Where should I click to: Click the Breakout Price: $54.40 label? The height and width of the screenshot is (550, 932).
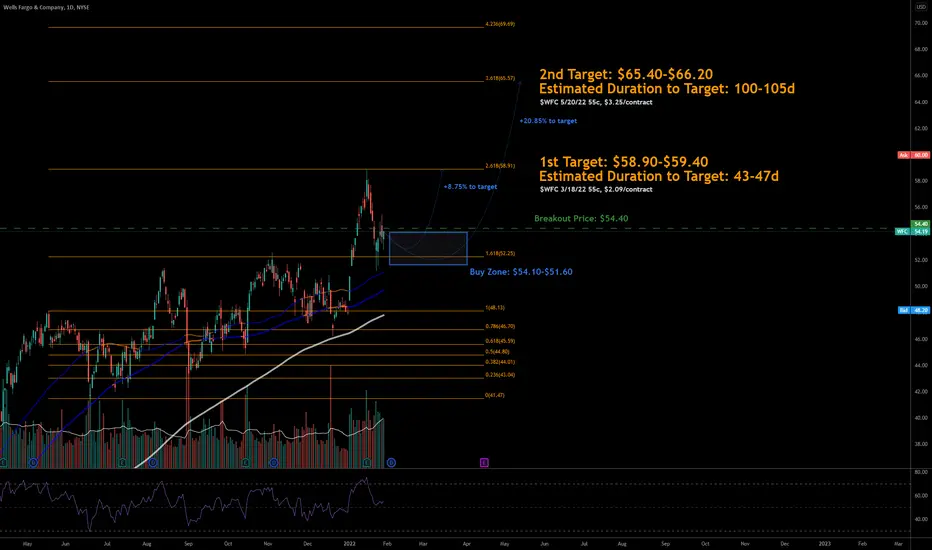(x=581, y=218)
